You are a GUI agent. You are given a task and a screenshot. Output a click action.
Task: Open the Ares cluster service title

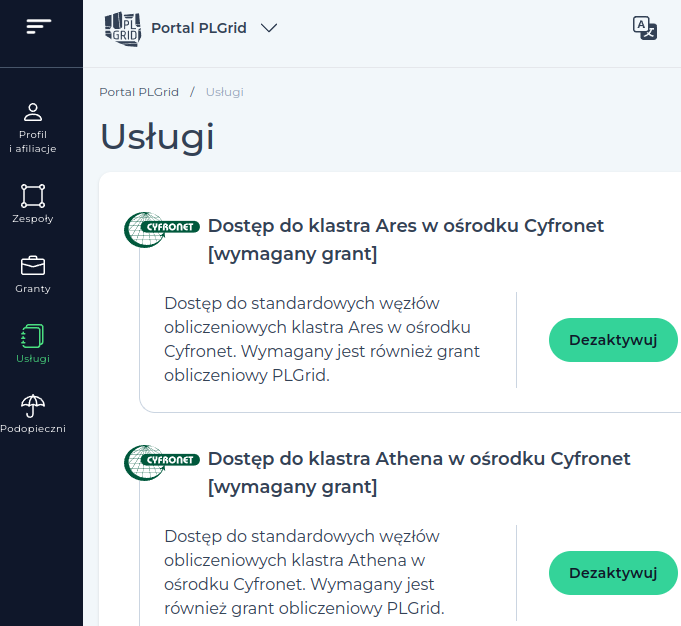click(x=406, y=240)
